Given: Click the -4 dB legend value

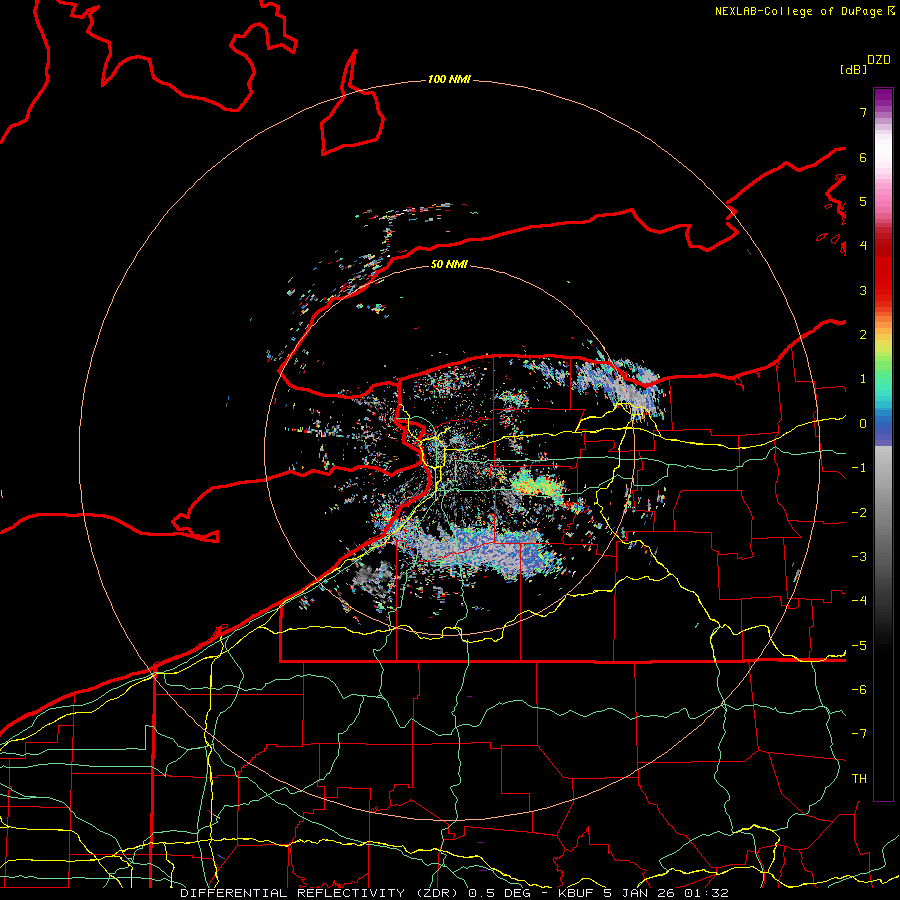Looking at the screenshot, I should [x=859, y=601].
